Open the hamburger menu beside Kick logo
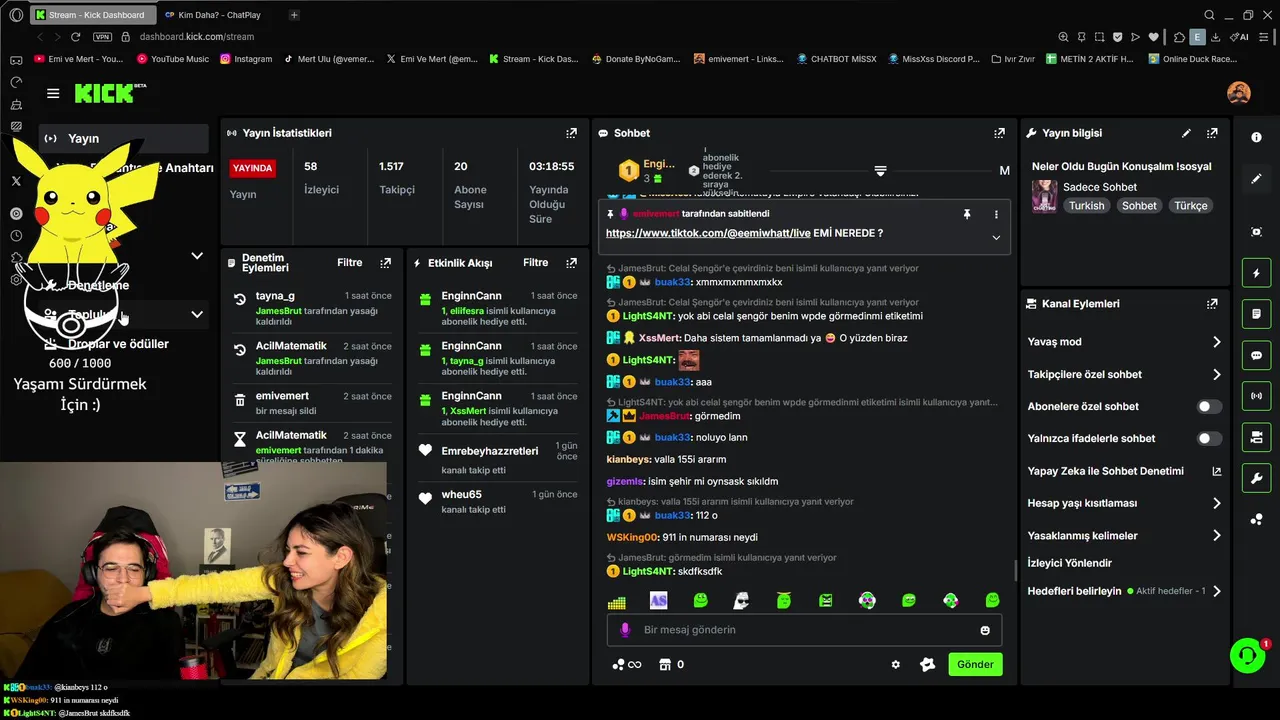Screen dimensions: 1280x720 point(53,93)
